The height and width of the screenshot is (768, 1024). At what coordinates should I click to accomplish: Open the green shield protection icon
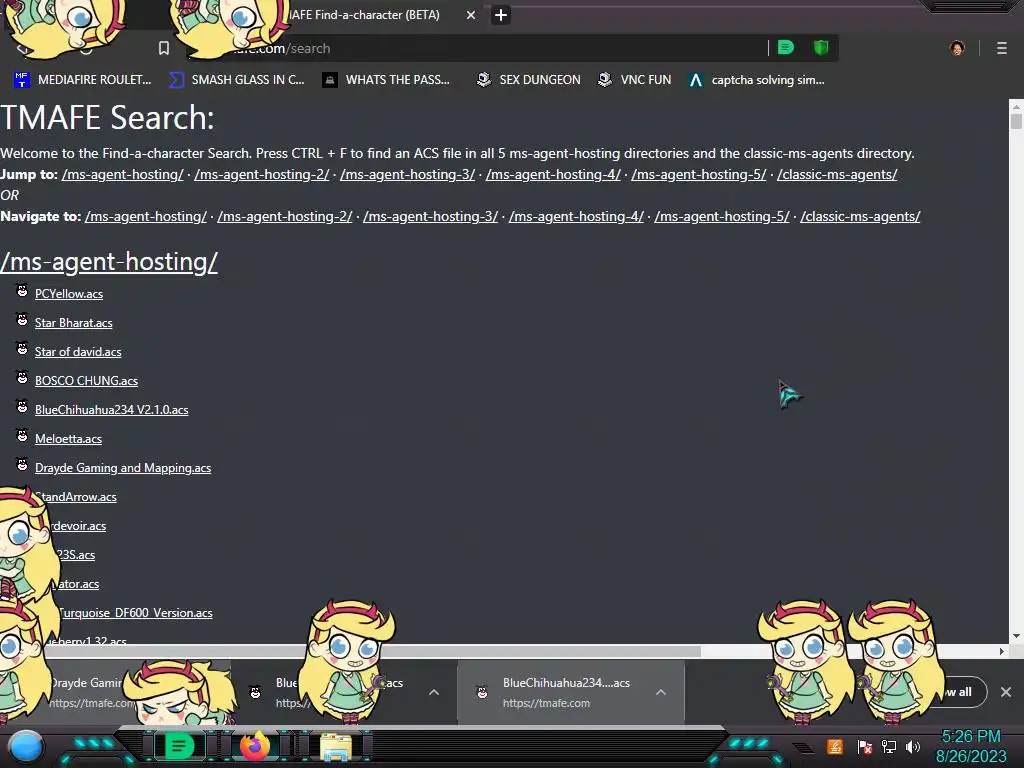(821, 48)
